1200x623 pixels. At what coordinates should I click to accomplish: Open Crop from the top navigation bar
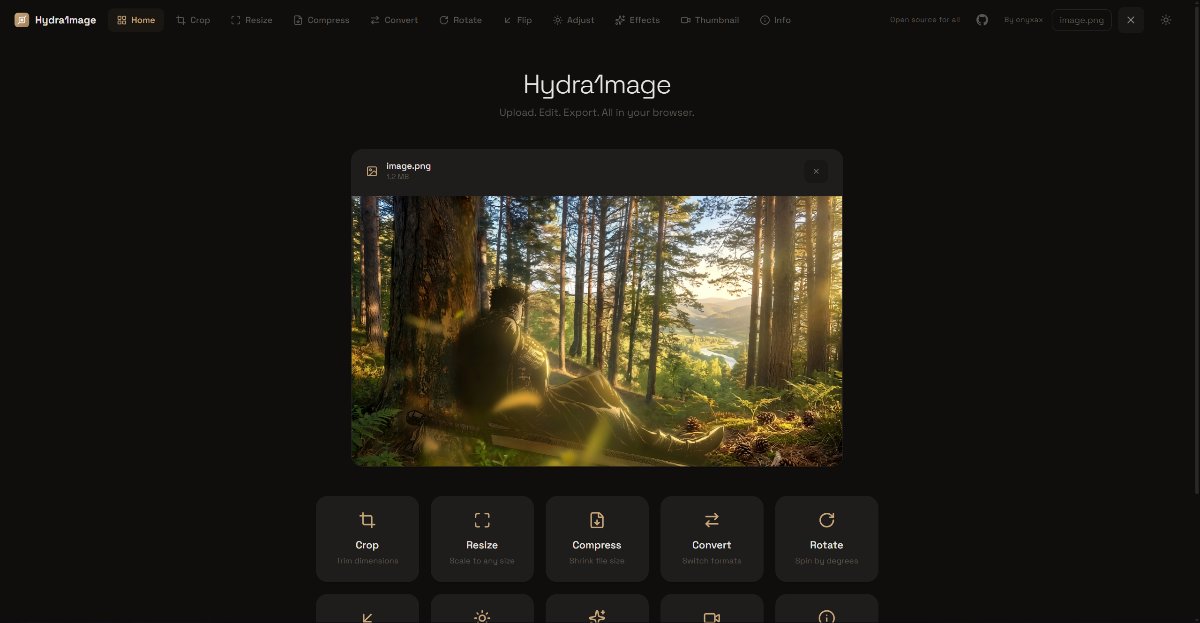coord(193,20)
